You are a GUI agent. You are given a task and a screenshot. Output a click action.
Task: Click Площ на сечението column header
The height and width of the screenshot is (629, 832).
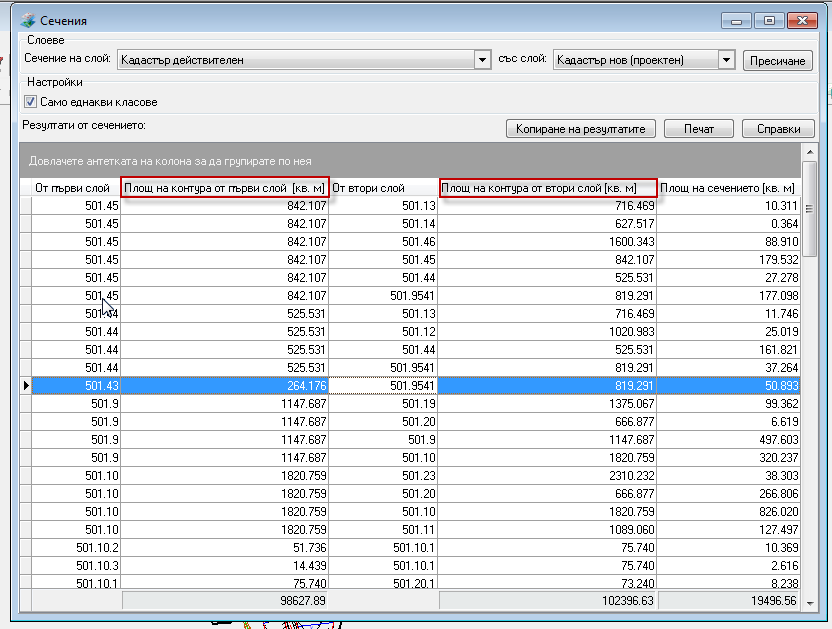click(729, 188)
